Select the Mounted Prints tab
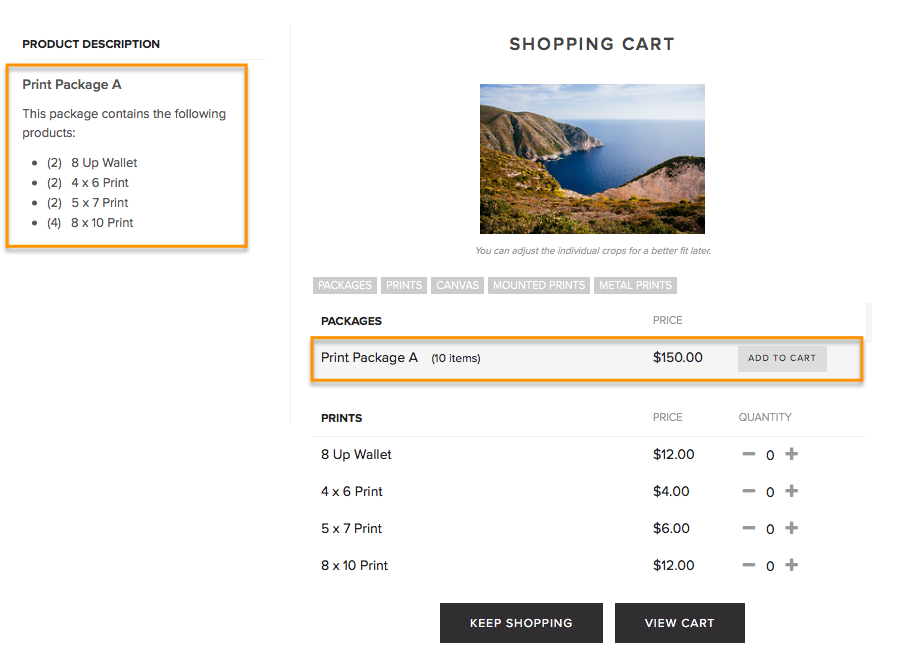Screen dimensions: 897x668 pyautogui.click(x=539, y=285)
